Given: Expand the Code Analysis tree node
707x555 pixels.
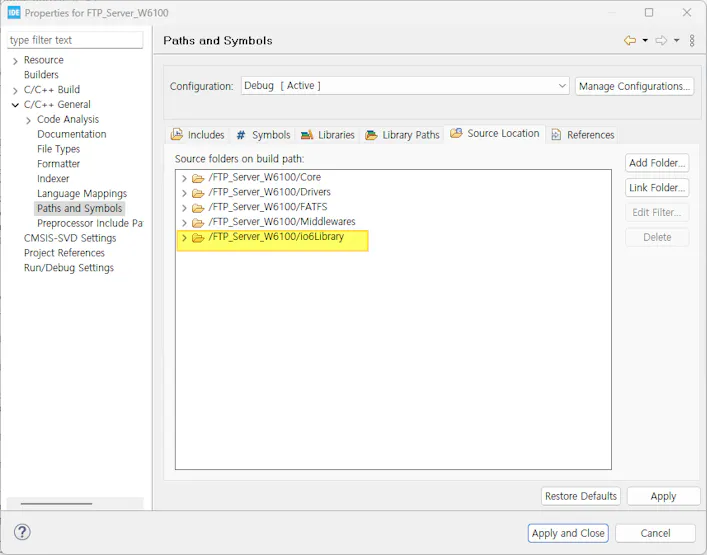Looking at the screenshot, I should (x=28, y=120).
